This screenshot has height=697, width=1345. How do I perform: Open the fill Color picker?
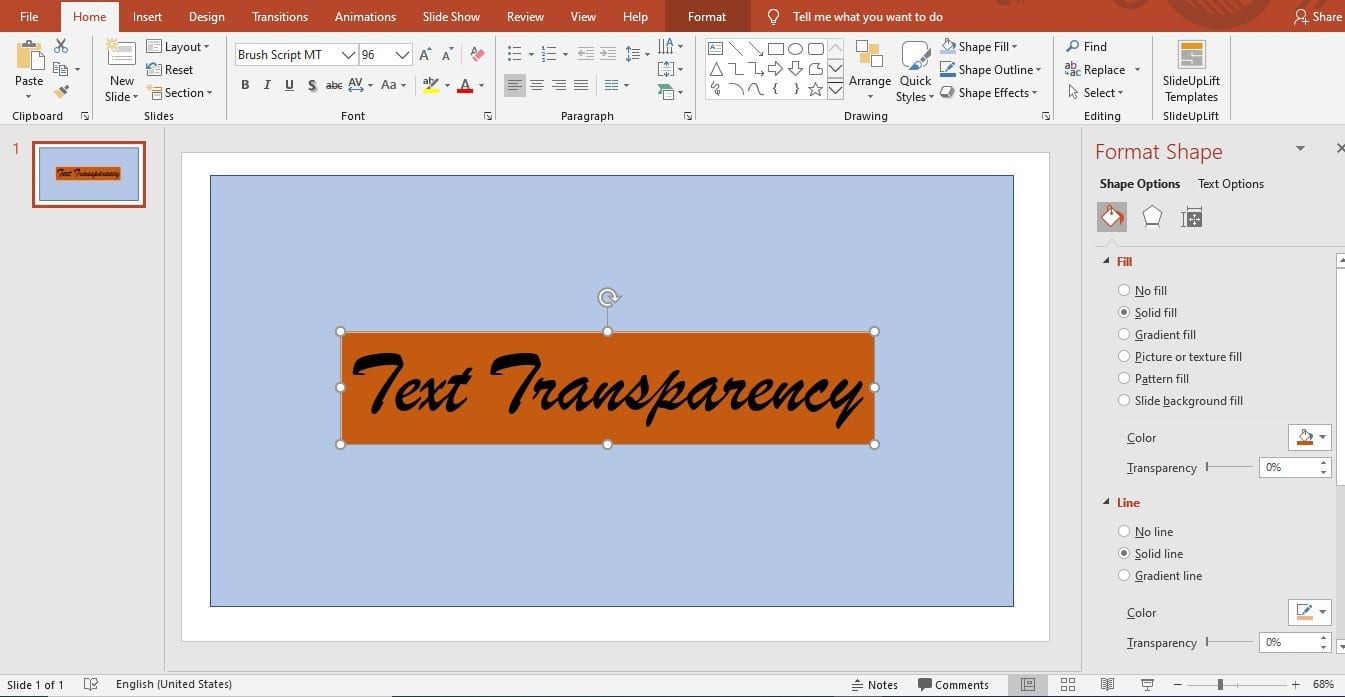point(1309,438)
